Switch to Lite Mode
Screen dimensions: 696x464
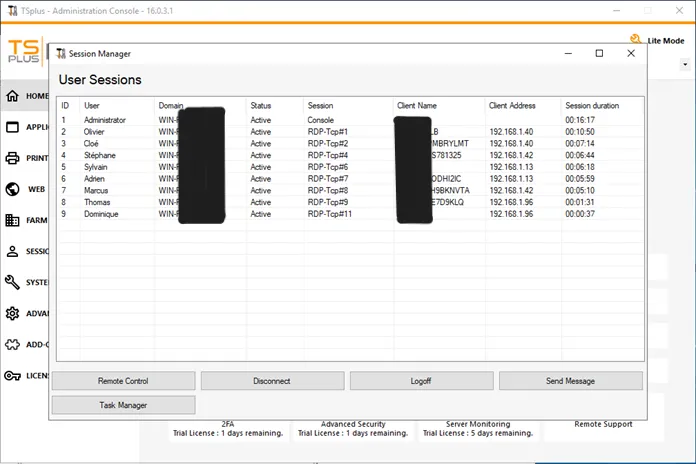click(x=665, y=40)
